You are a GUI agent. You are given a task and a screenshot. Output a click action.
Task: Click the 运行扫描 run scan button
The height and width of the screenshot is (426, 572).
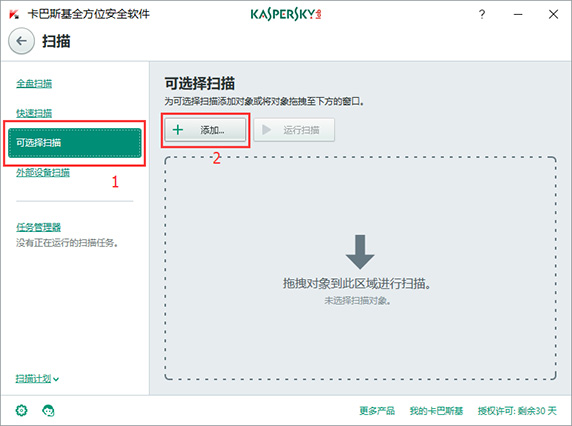(x=294, y=130)
